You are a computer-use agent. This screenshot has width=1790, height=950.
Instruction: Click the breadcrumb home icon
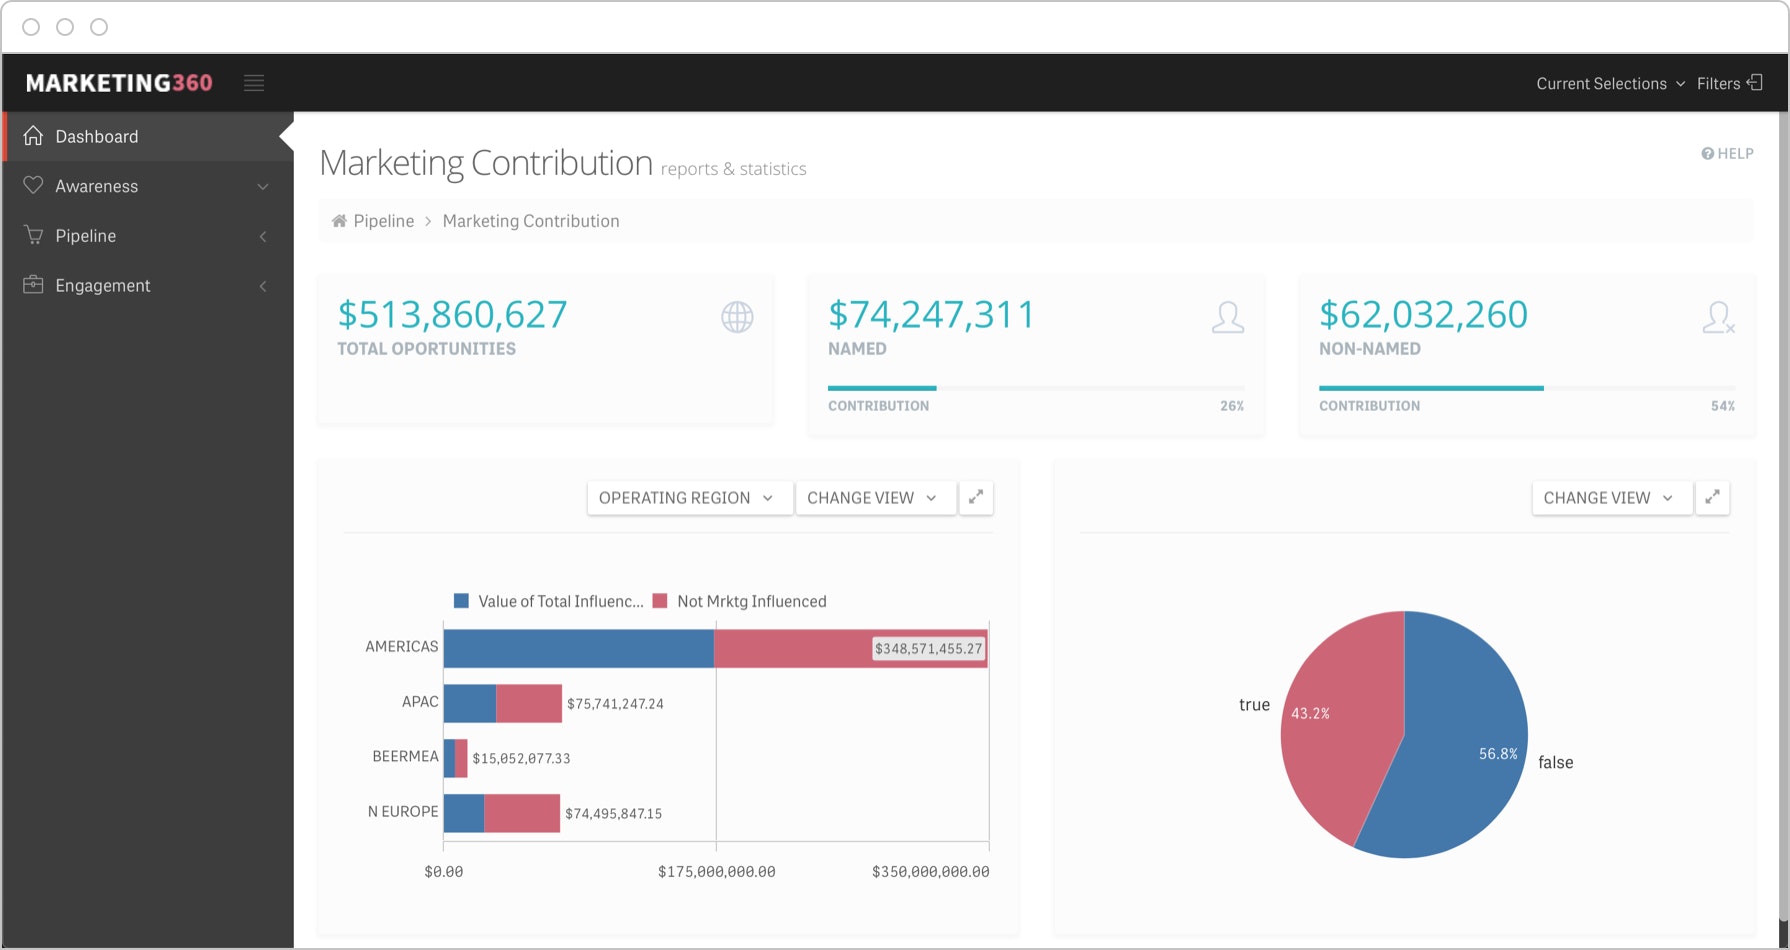click(x=339, y=221)
